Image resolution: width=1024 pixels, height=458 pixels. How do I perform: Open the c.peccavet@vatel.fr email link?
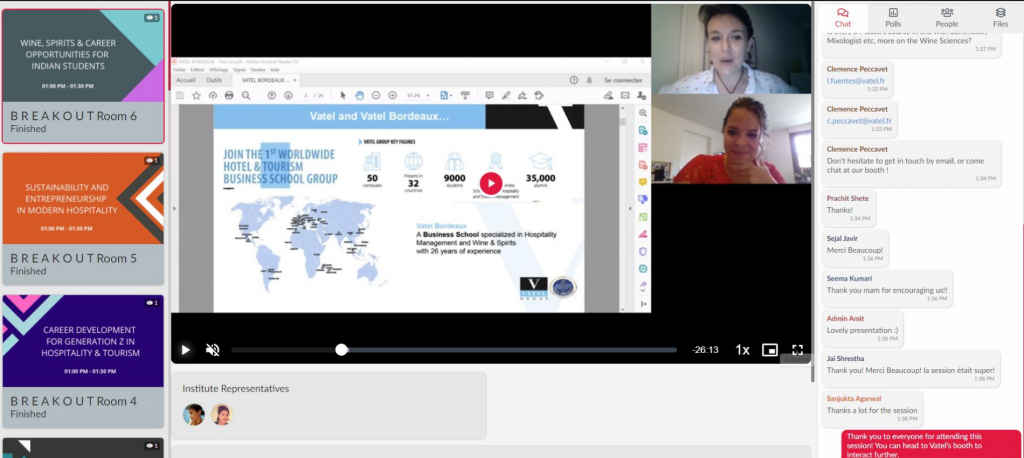[x=859, y=121]
